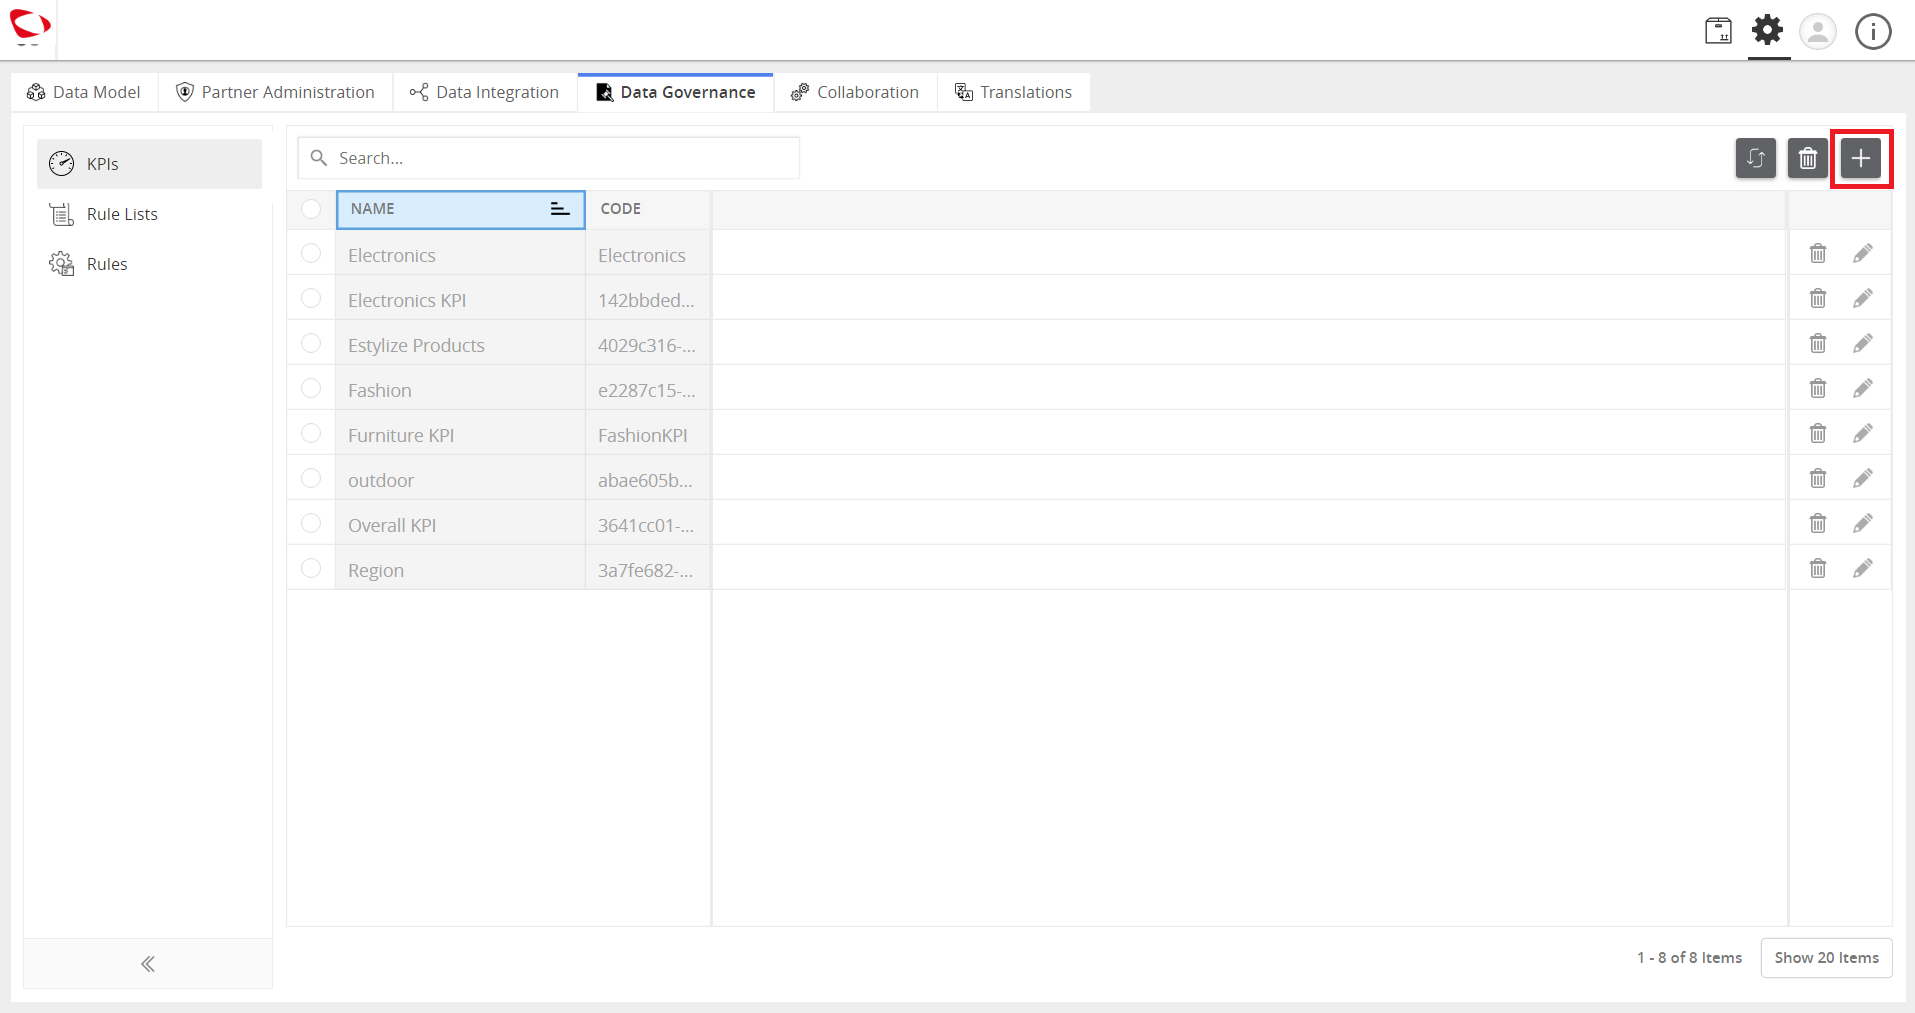1915x1013 pixels.
Task: Click the Estylize Products name cell
Action: point(460,345)
